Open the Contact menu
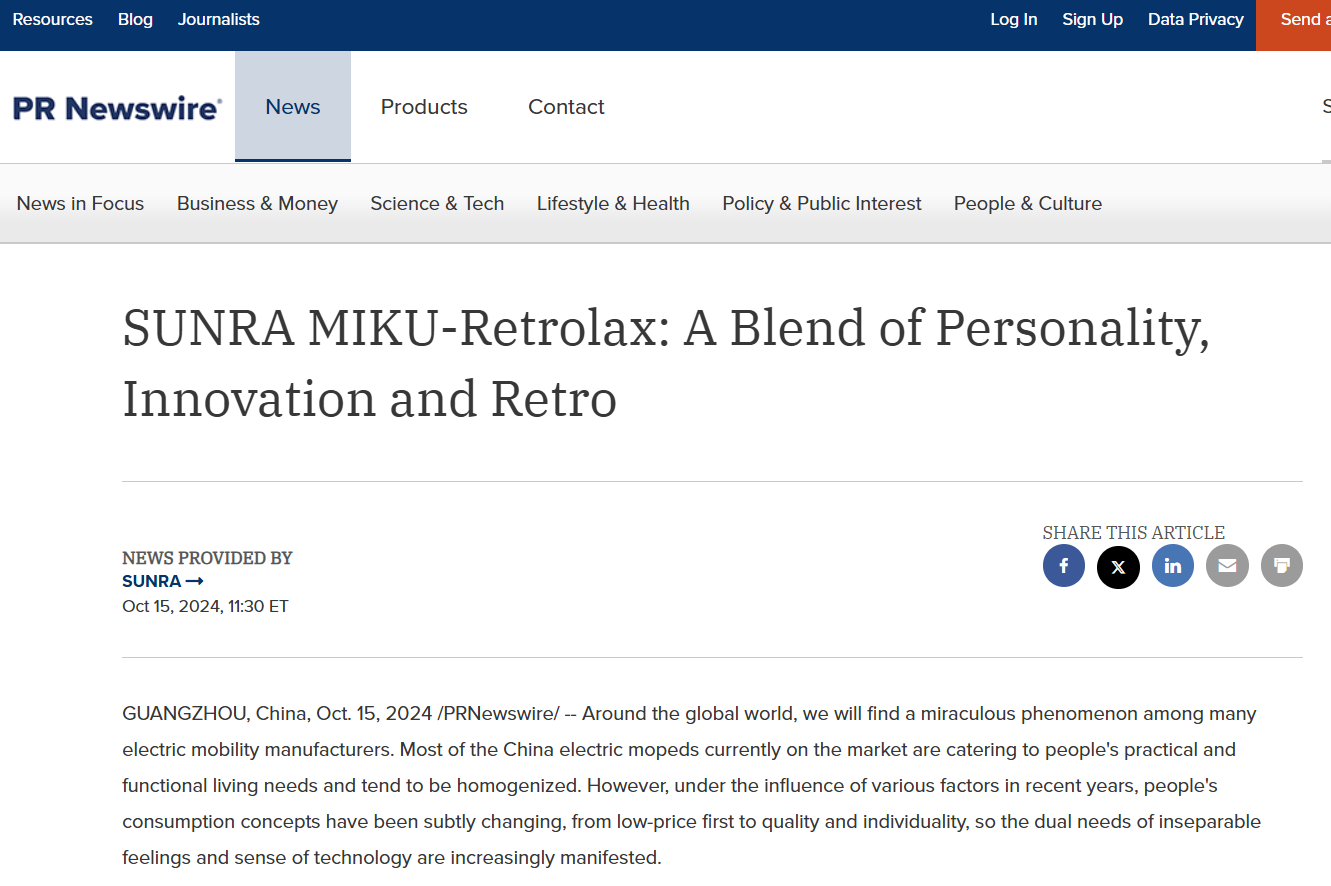 tap(566, 107)
